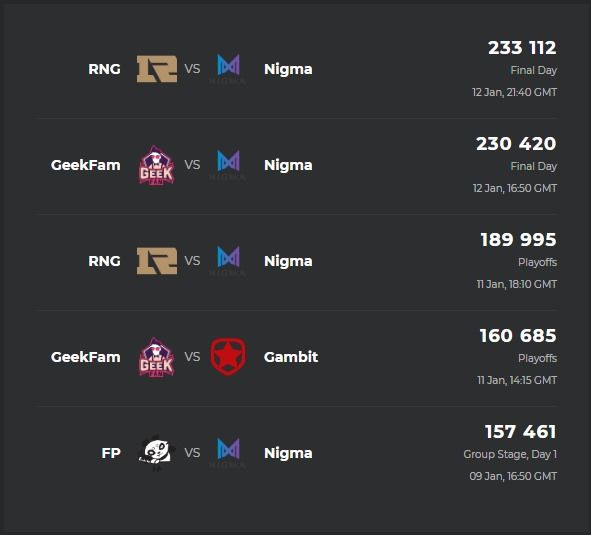Click the Group Stage, Day 1 label
This screenshot has width=591, height=535.
[x=510, y=454]
